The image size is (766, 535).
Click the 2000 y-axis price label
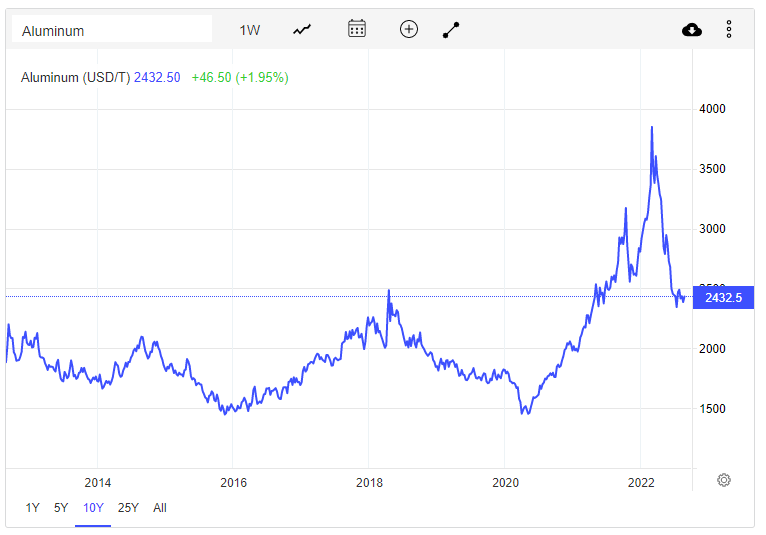712,349
